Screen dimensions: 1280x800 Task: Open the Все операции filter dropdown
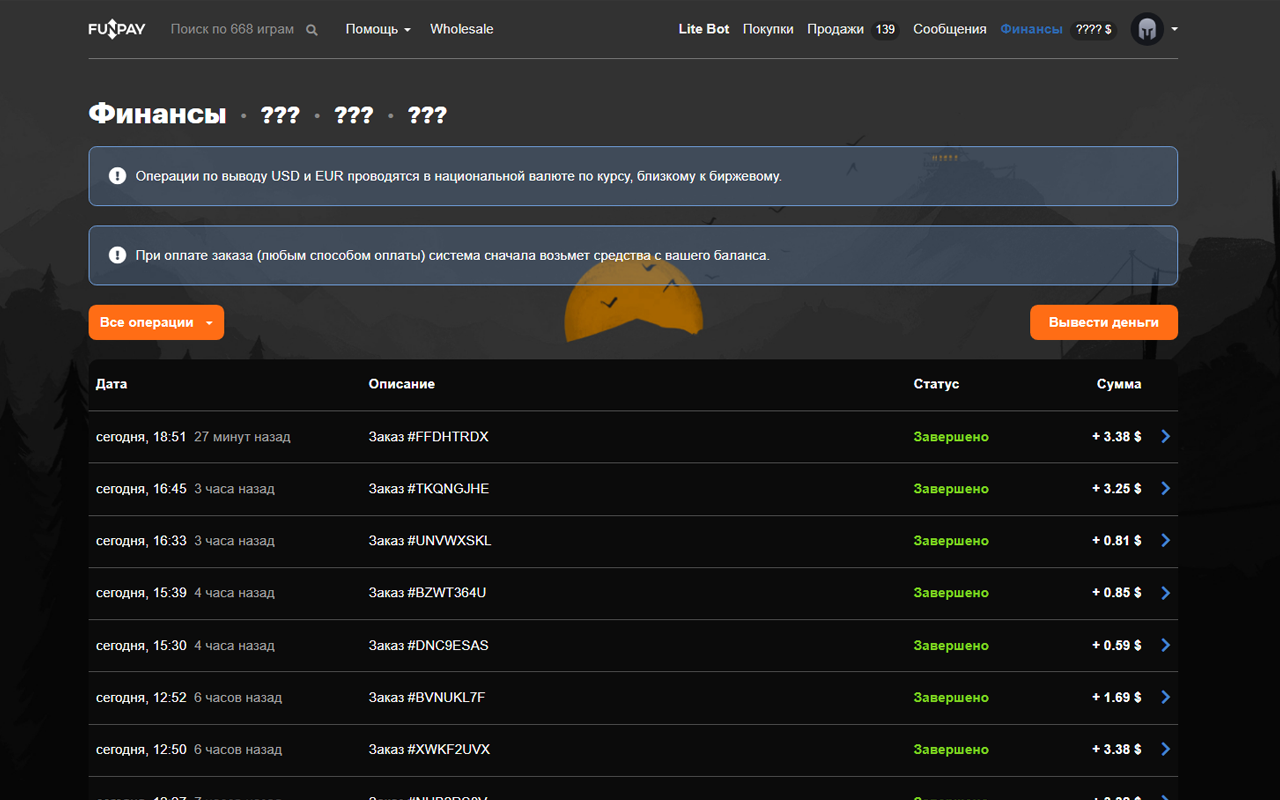tap(156, 323)
